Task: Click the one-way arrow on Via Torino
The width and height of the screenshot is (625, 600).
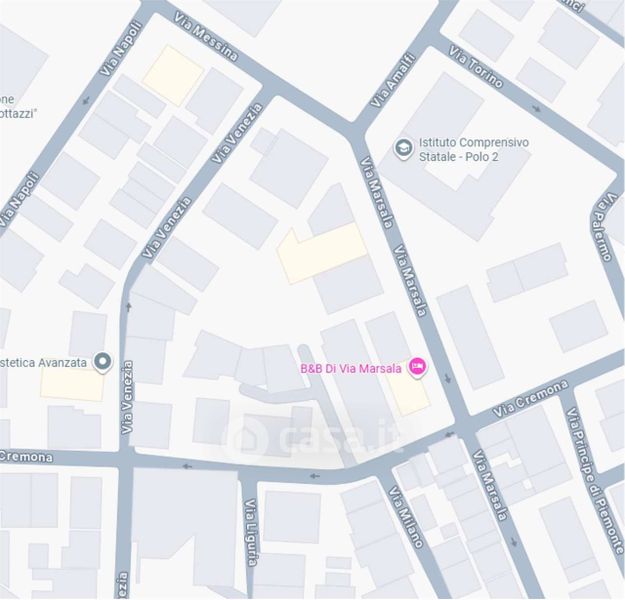Action: point(537,108)
